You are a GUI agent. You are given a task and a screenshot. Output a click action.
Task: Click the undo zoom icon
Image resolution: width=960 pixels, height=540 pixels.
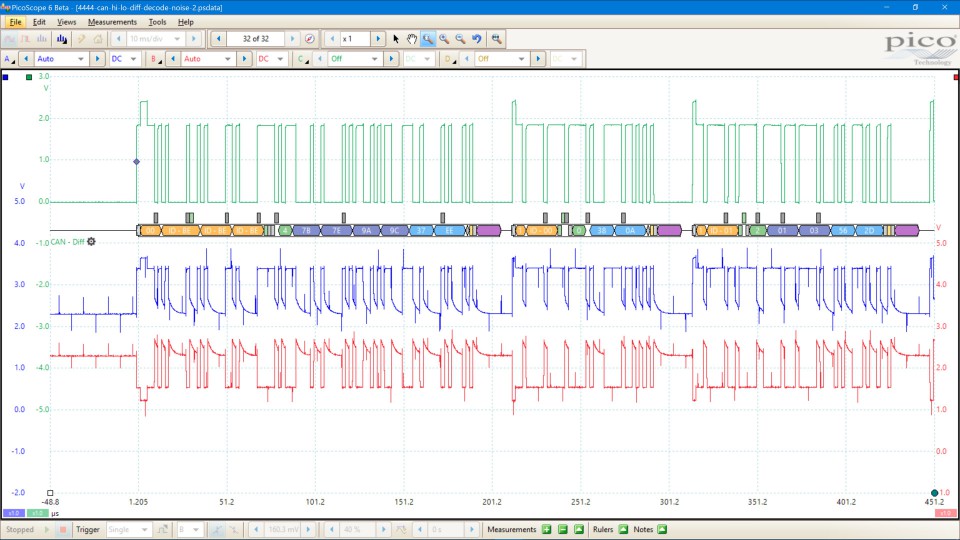[x=477, y=39]
